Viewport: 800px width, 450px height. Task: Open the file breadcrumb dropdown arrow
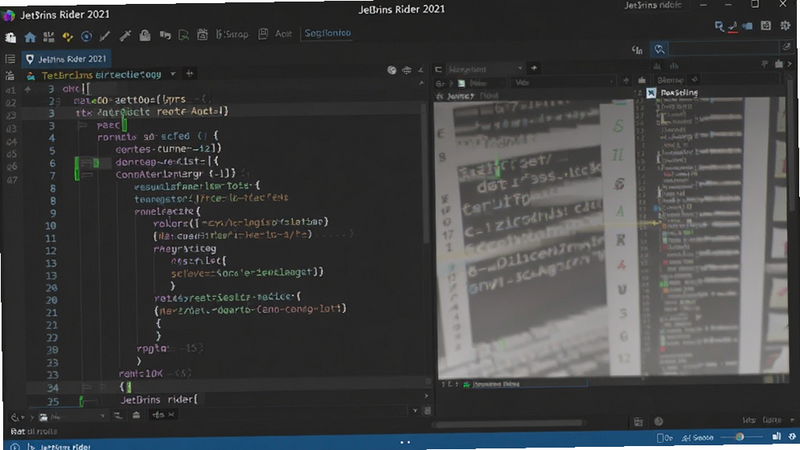tap(173, 74)
